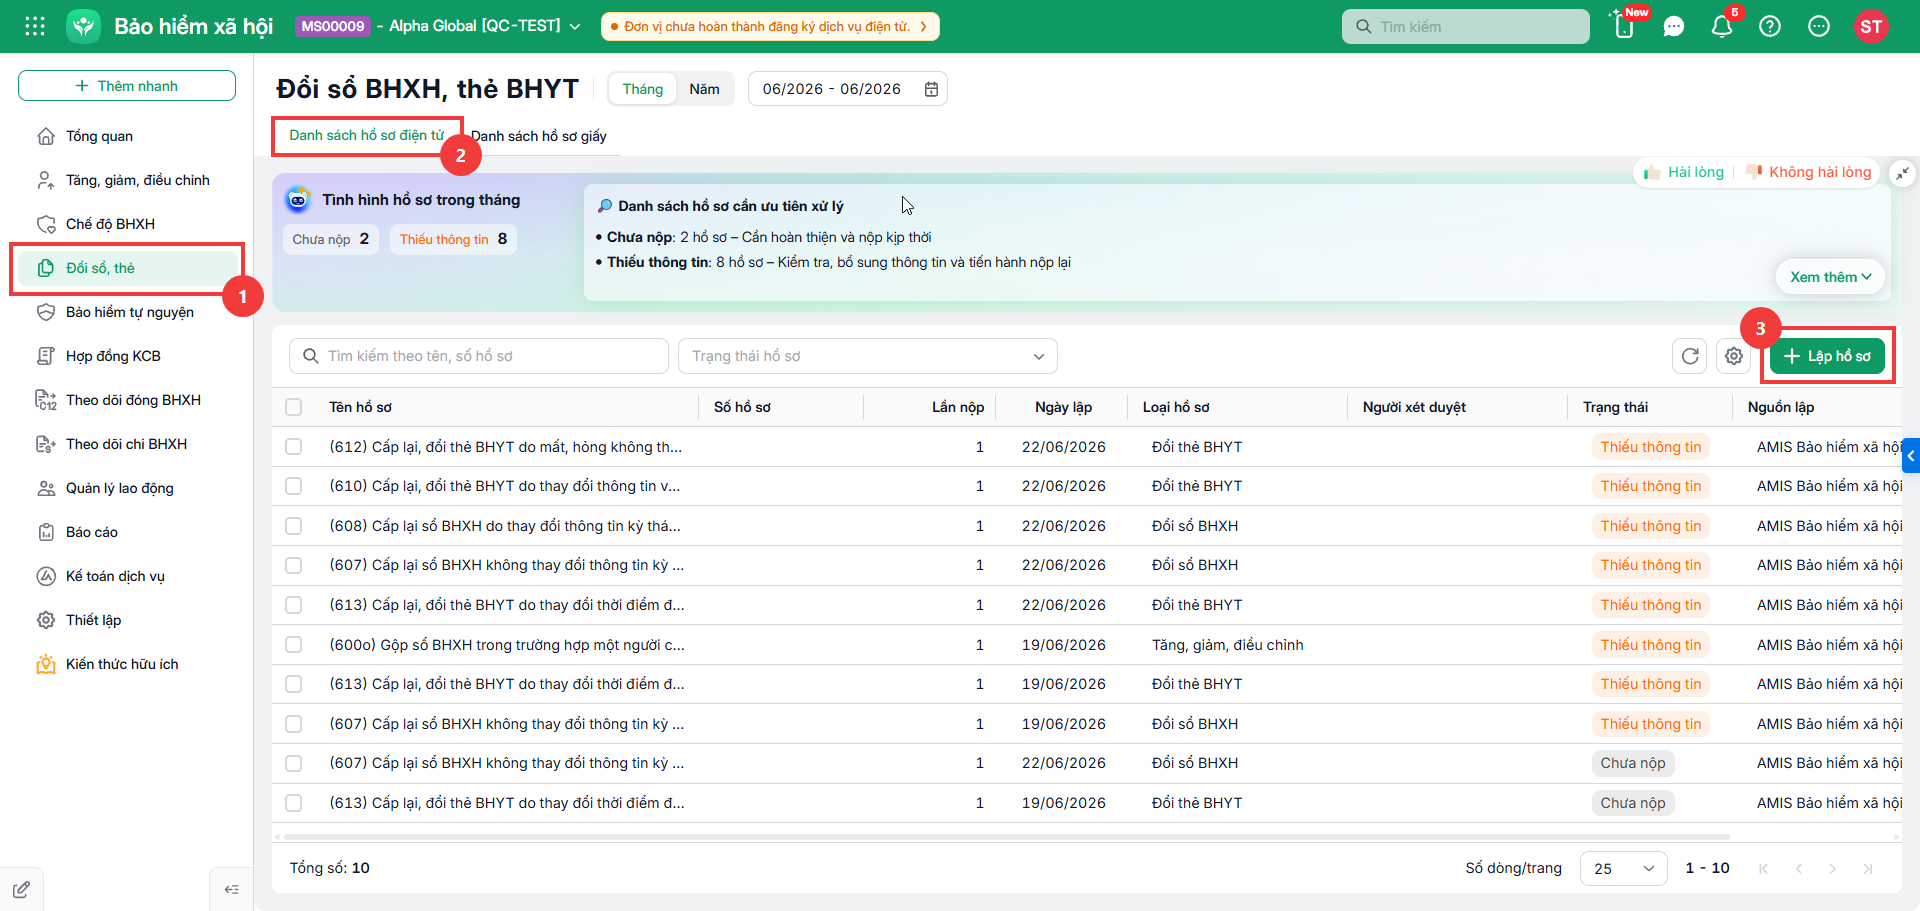The image size is (1920, 911).
Task: Click the Thêm nhanh button
Action: click(127, 86)
